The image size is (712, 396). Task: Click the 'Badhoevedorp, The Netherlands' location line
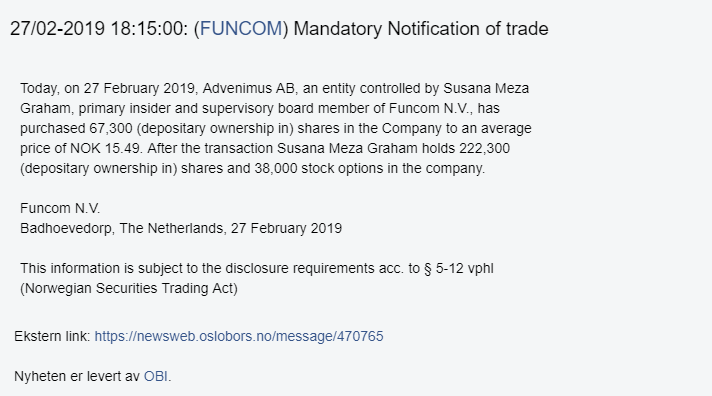[123, 228]
